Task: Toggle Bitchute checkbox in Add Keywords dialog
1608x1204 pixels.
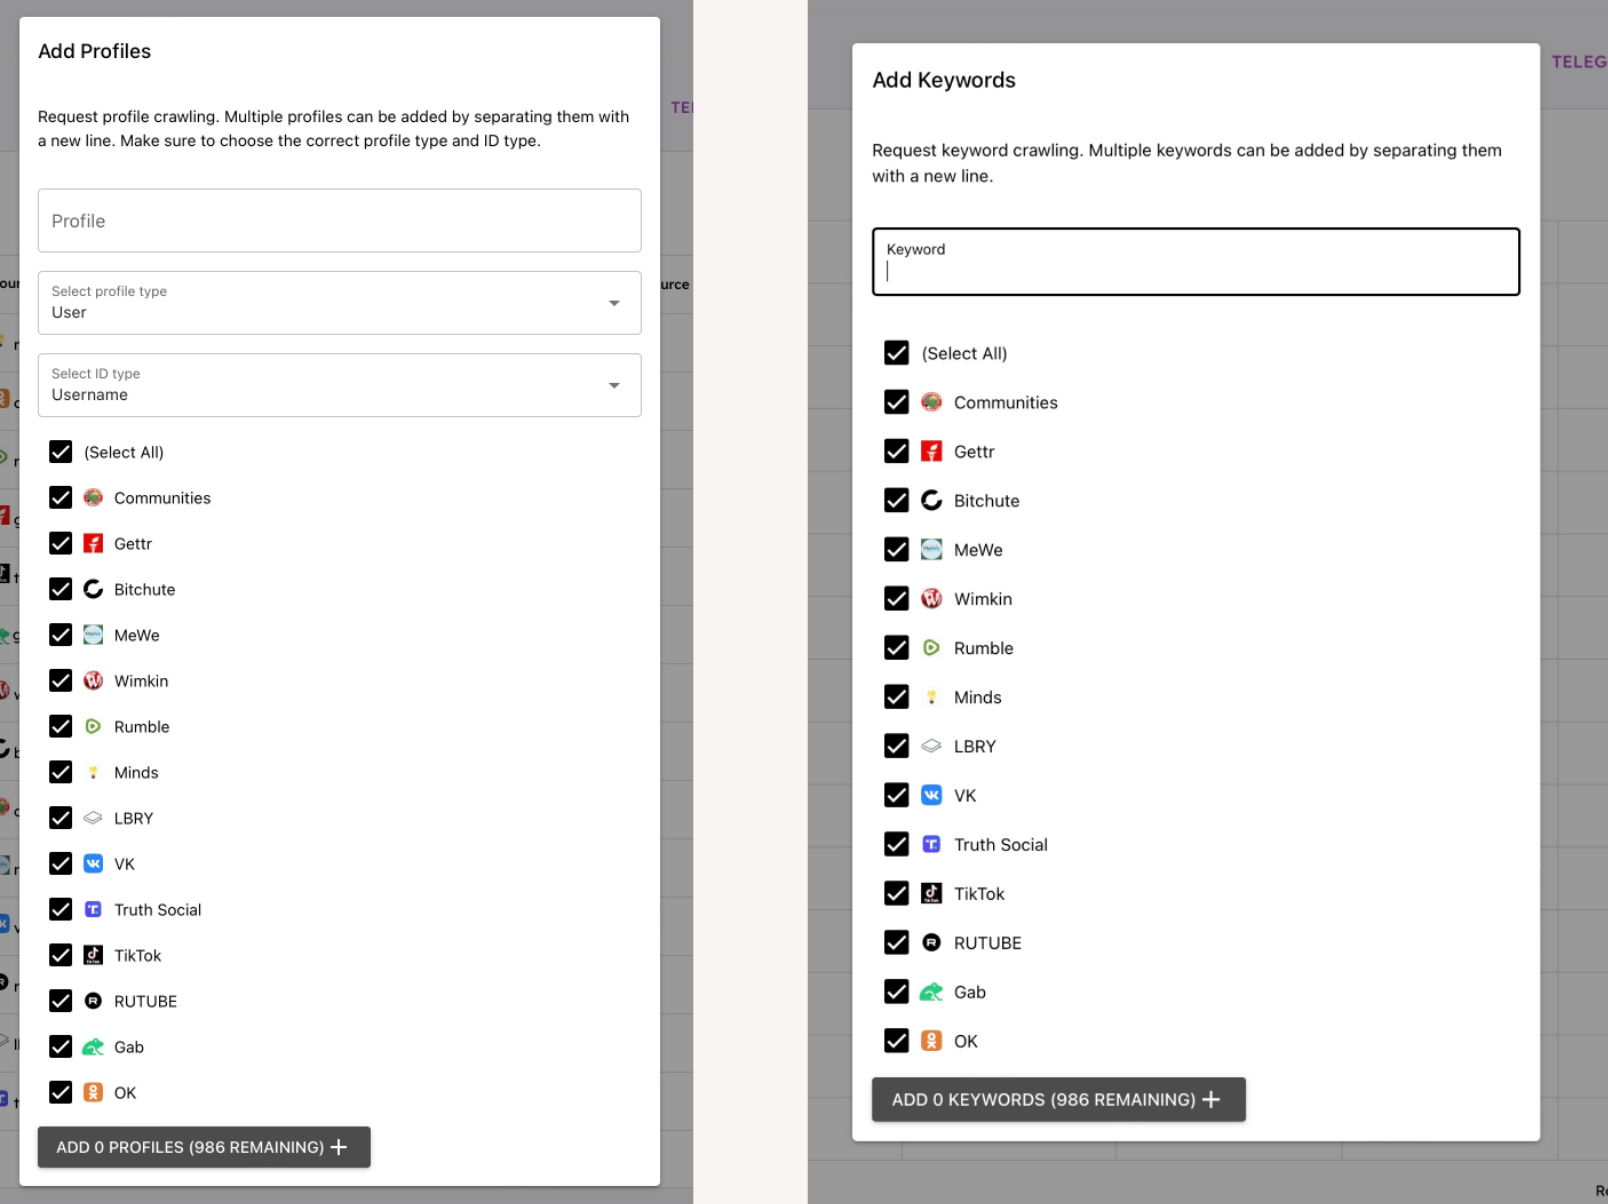Action: 897,500
